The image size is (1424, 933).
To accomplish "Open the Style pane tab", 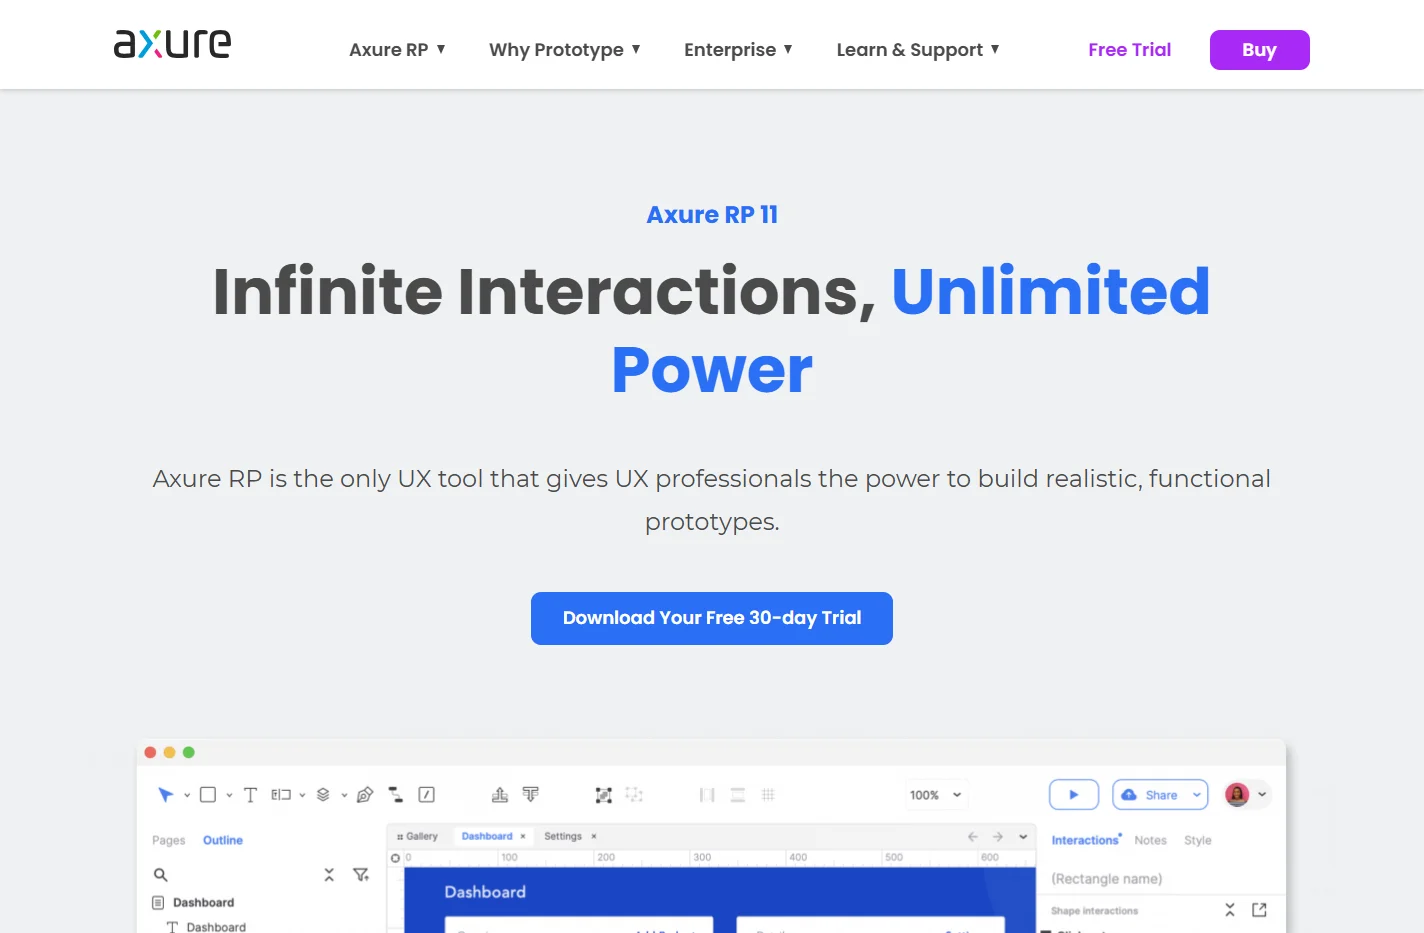I will coord(1197,840).
